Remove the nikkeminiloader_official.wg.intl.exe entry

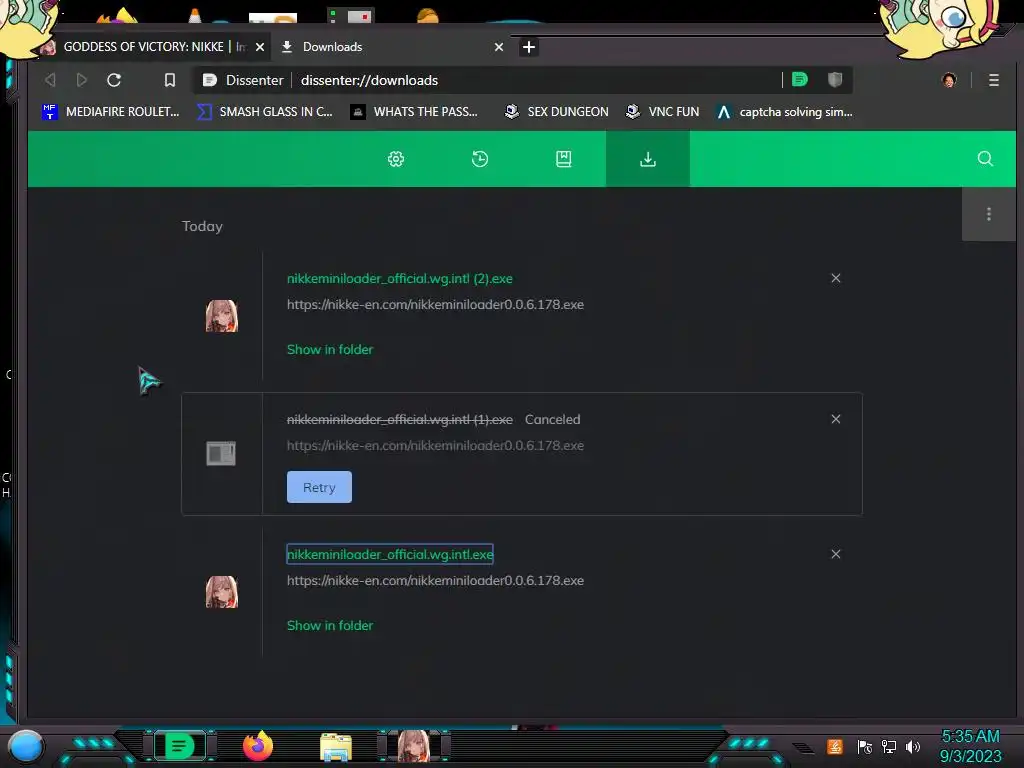tap(835, 554)
